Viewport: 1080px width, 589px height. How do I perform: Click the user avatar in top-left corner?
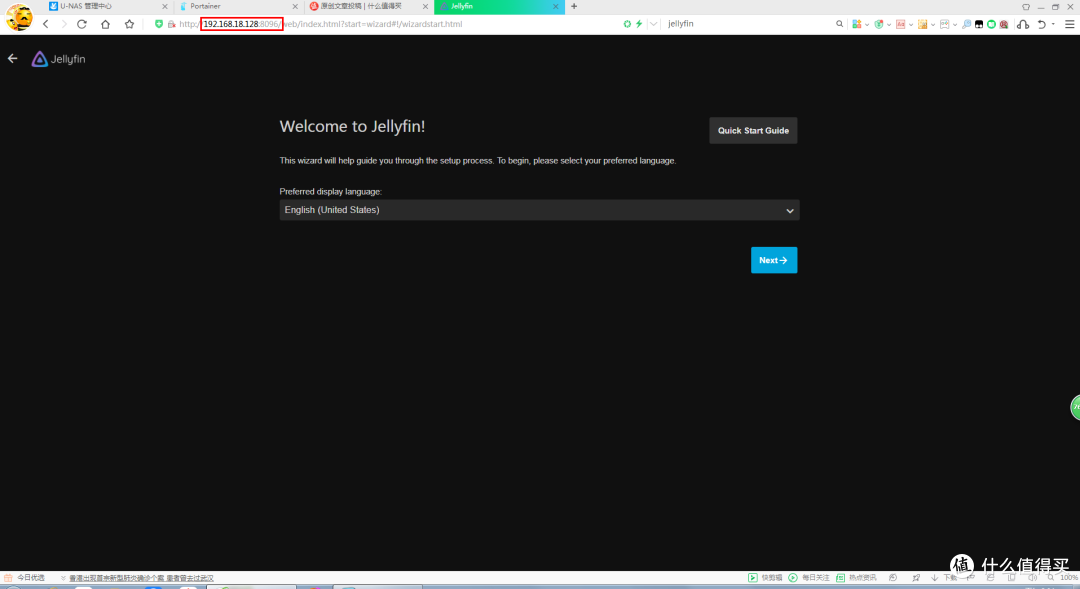(19, 17)
